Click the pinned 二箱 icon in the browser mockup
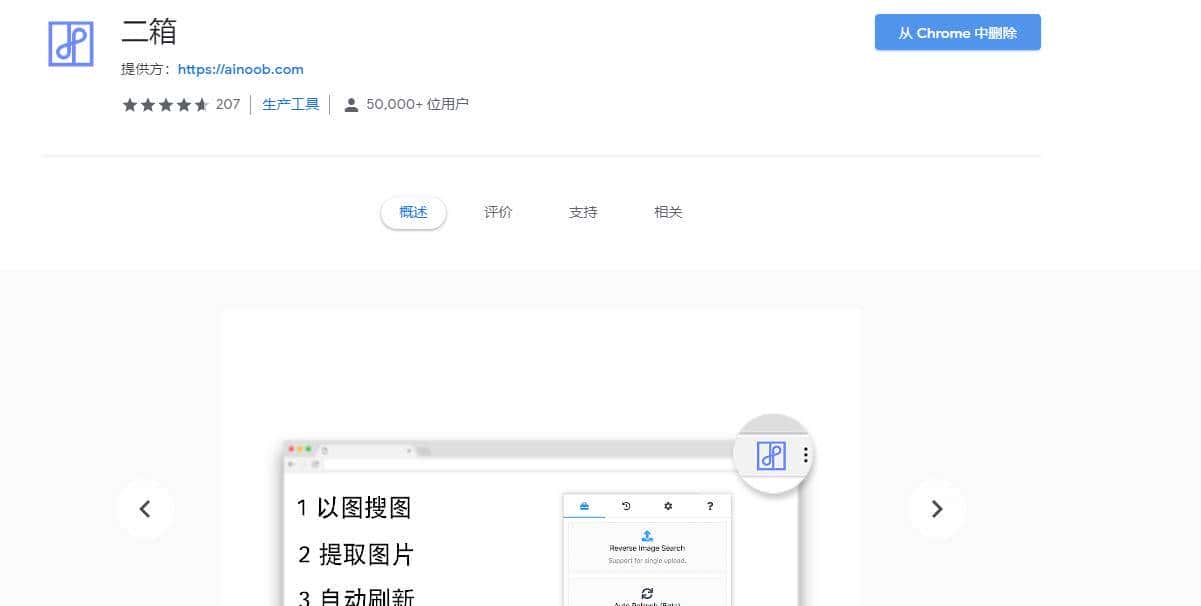The width and height of the screenshot is (1201, 606). (x=771, y=456)
